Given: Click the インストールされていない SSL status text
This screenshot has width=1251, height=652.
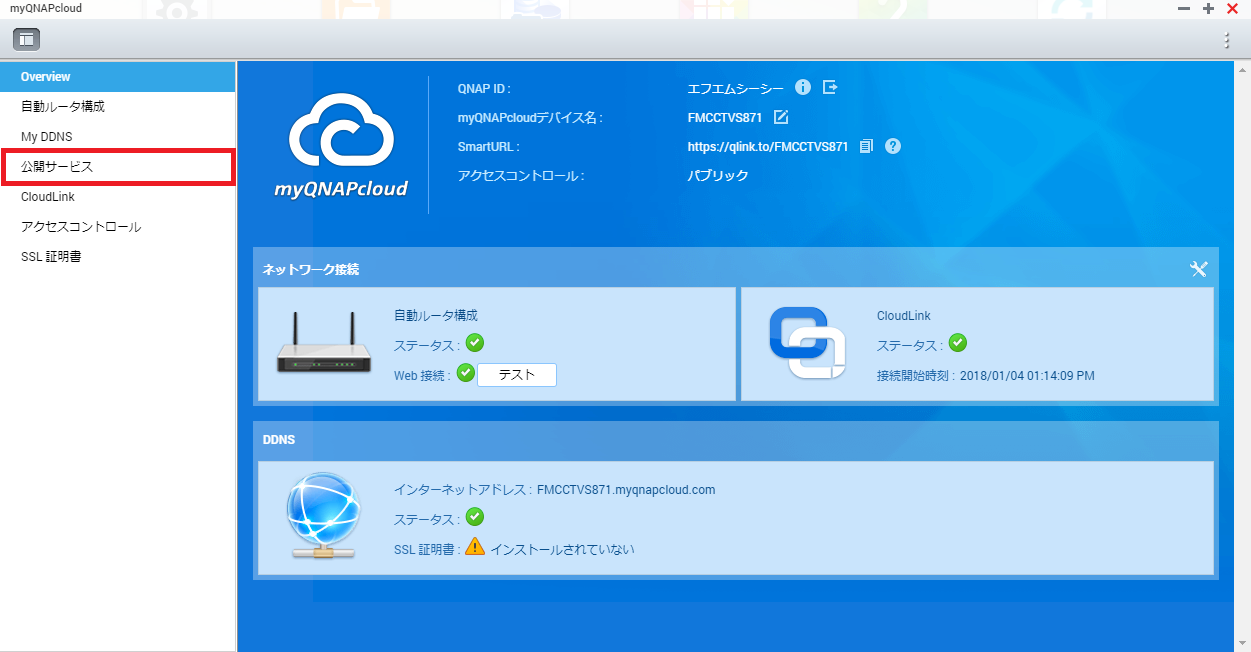Looking at the screenshot, I should click(x=562, y=549).
